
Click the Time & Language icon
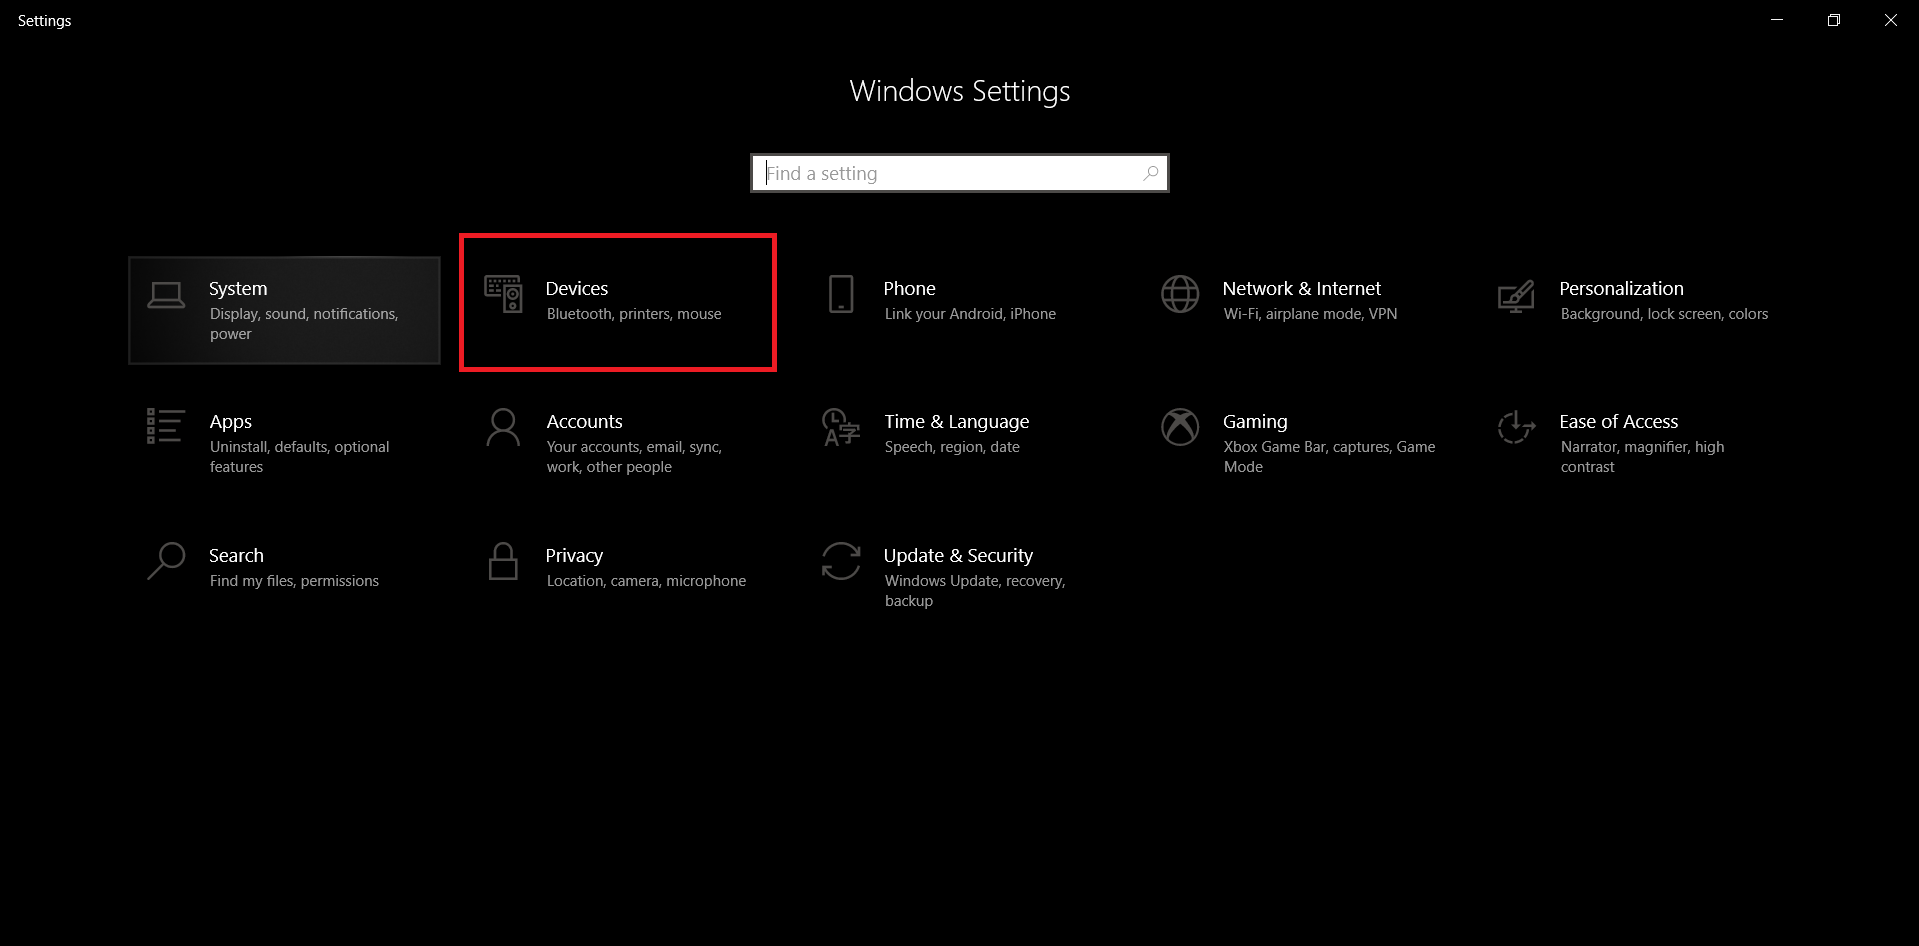(x=841, y=428)
